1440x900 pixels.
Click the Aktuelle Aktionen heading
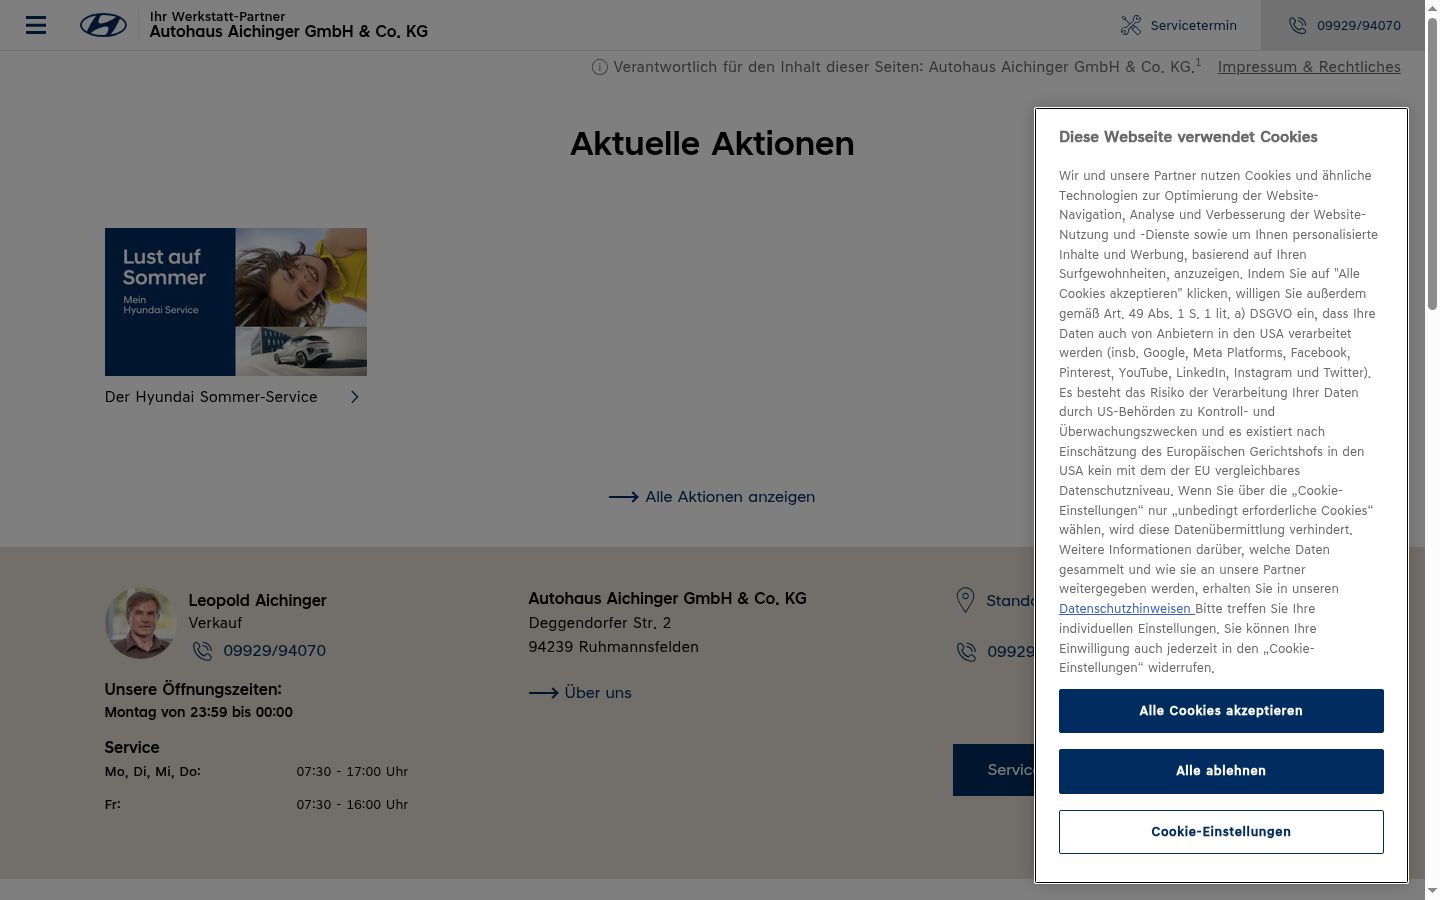tap(712, 144)
